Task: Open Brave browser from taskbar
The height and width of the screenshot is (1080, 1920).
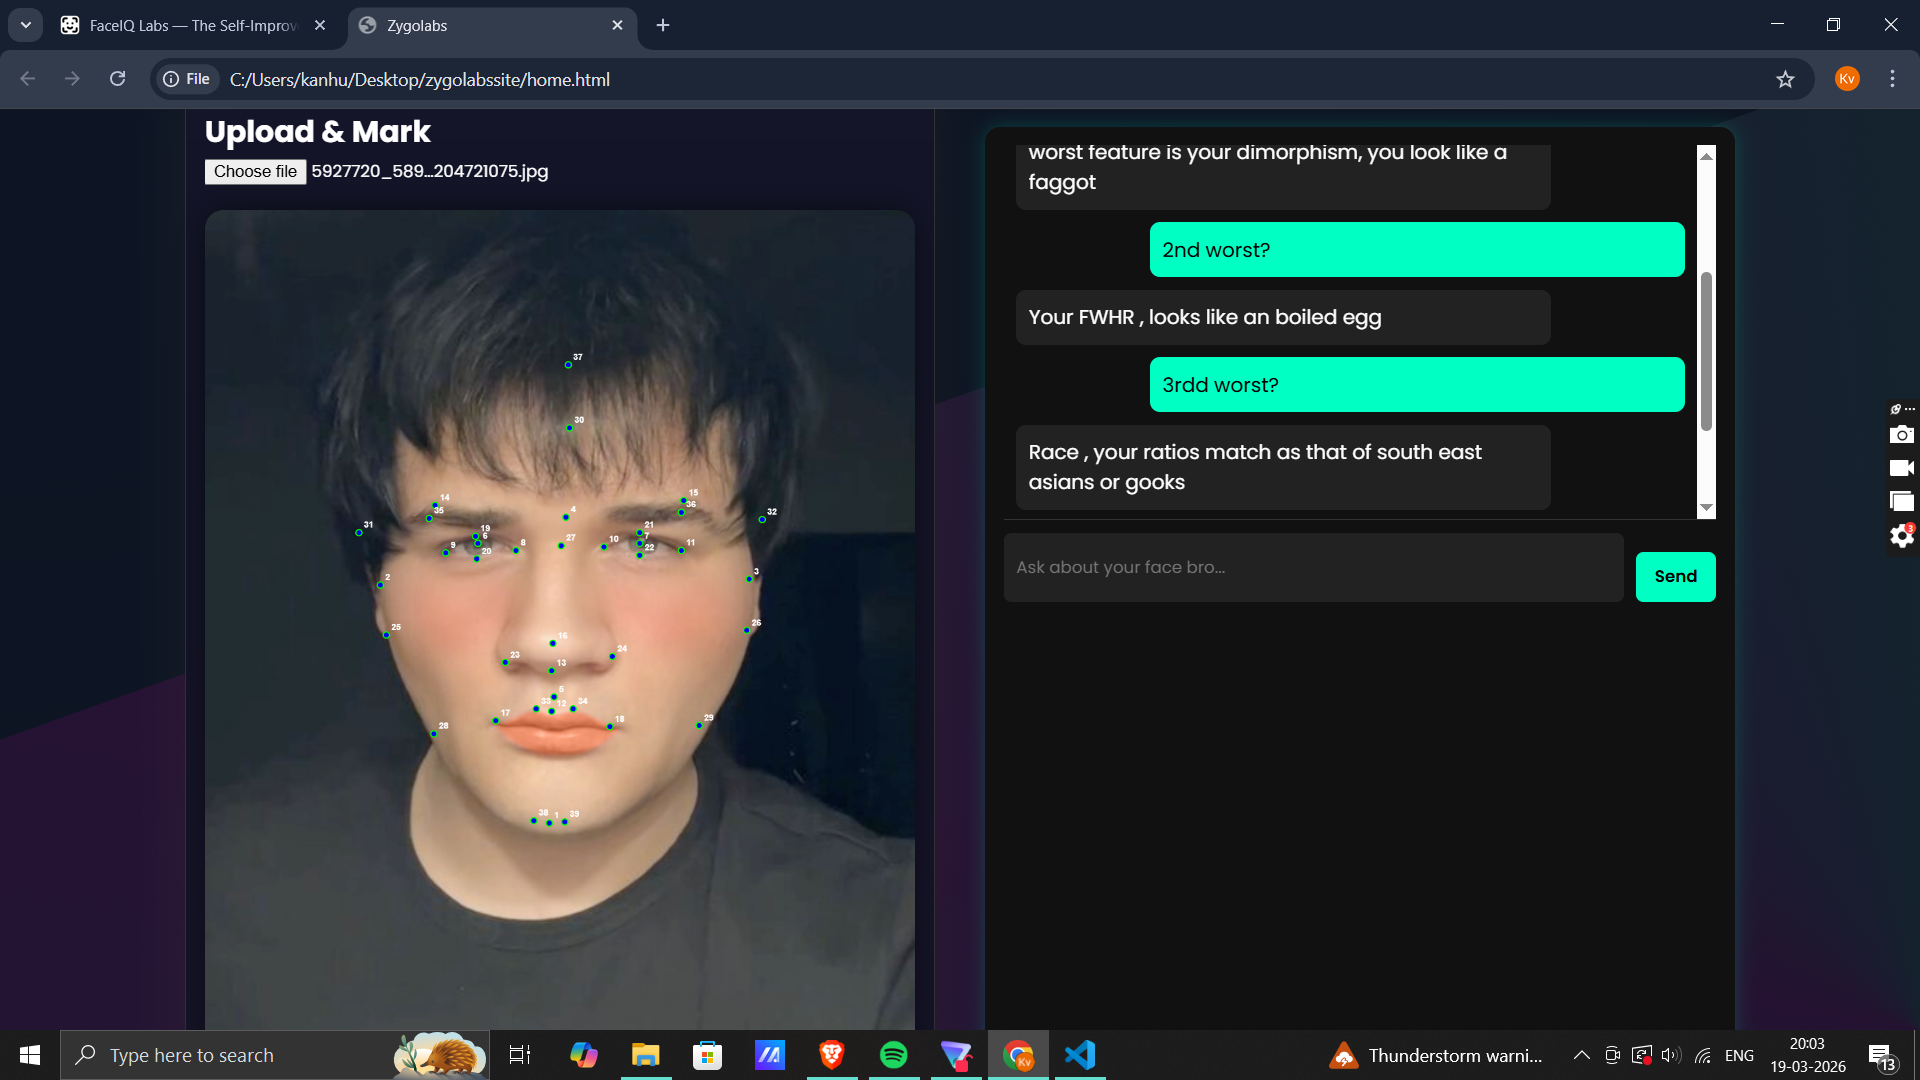Action: pyautogui.click(x=832, y=1055)
